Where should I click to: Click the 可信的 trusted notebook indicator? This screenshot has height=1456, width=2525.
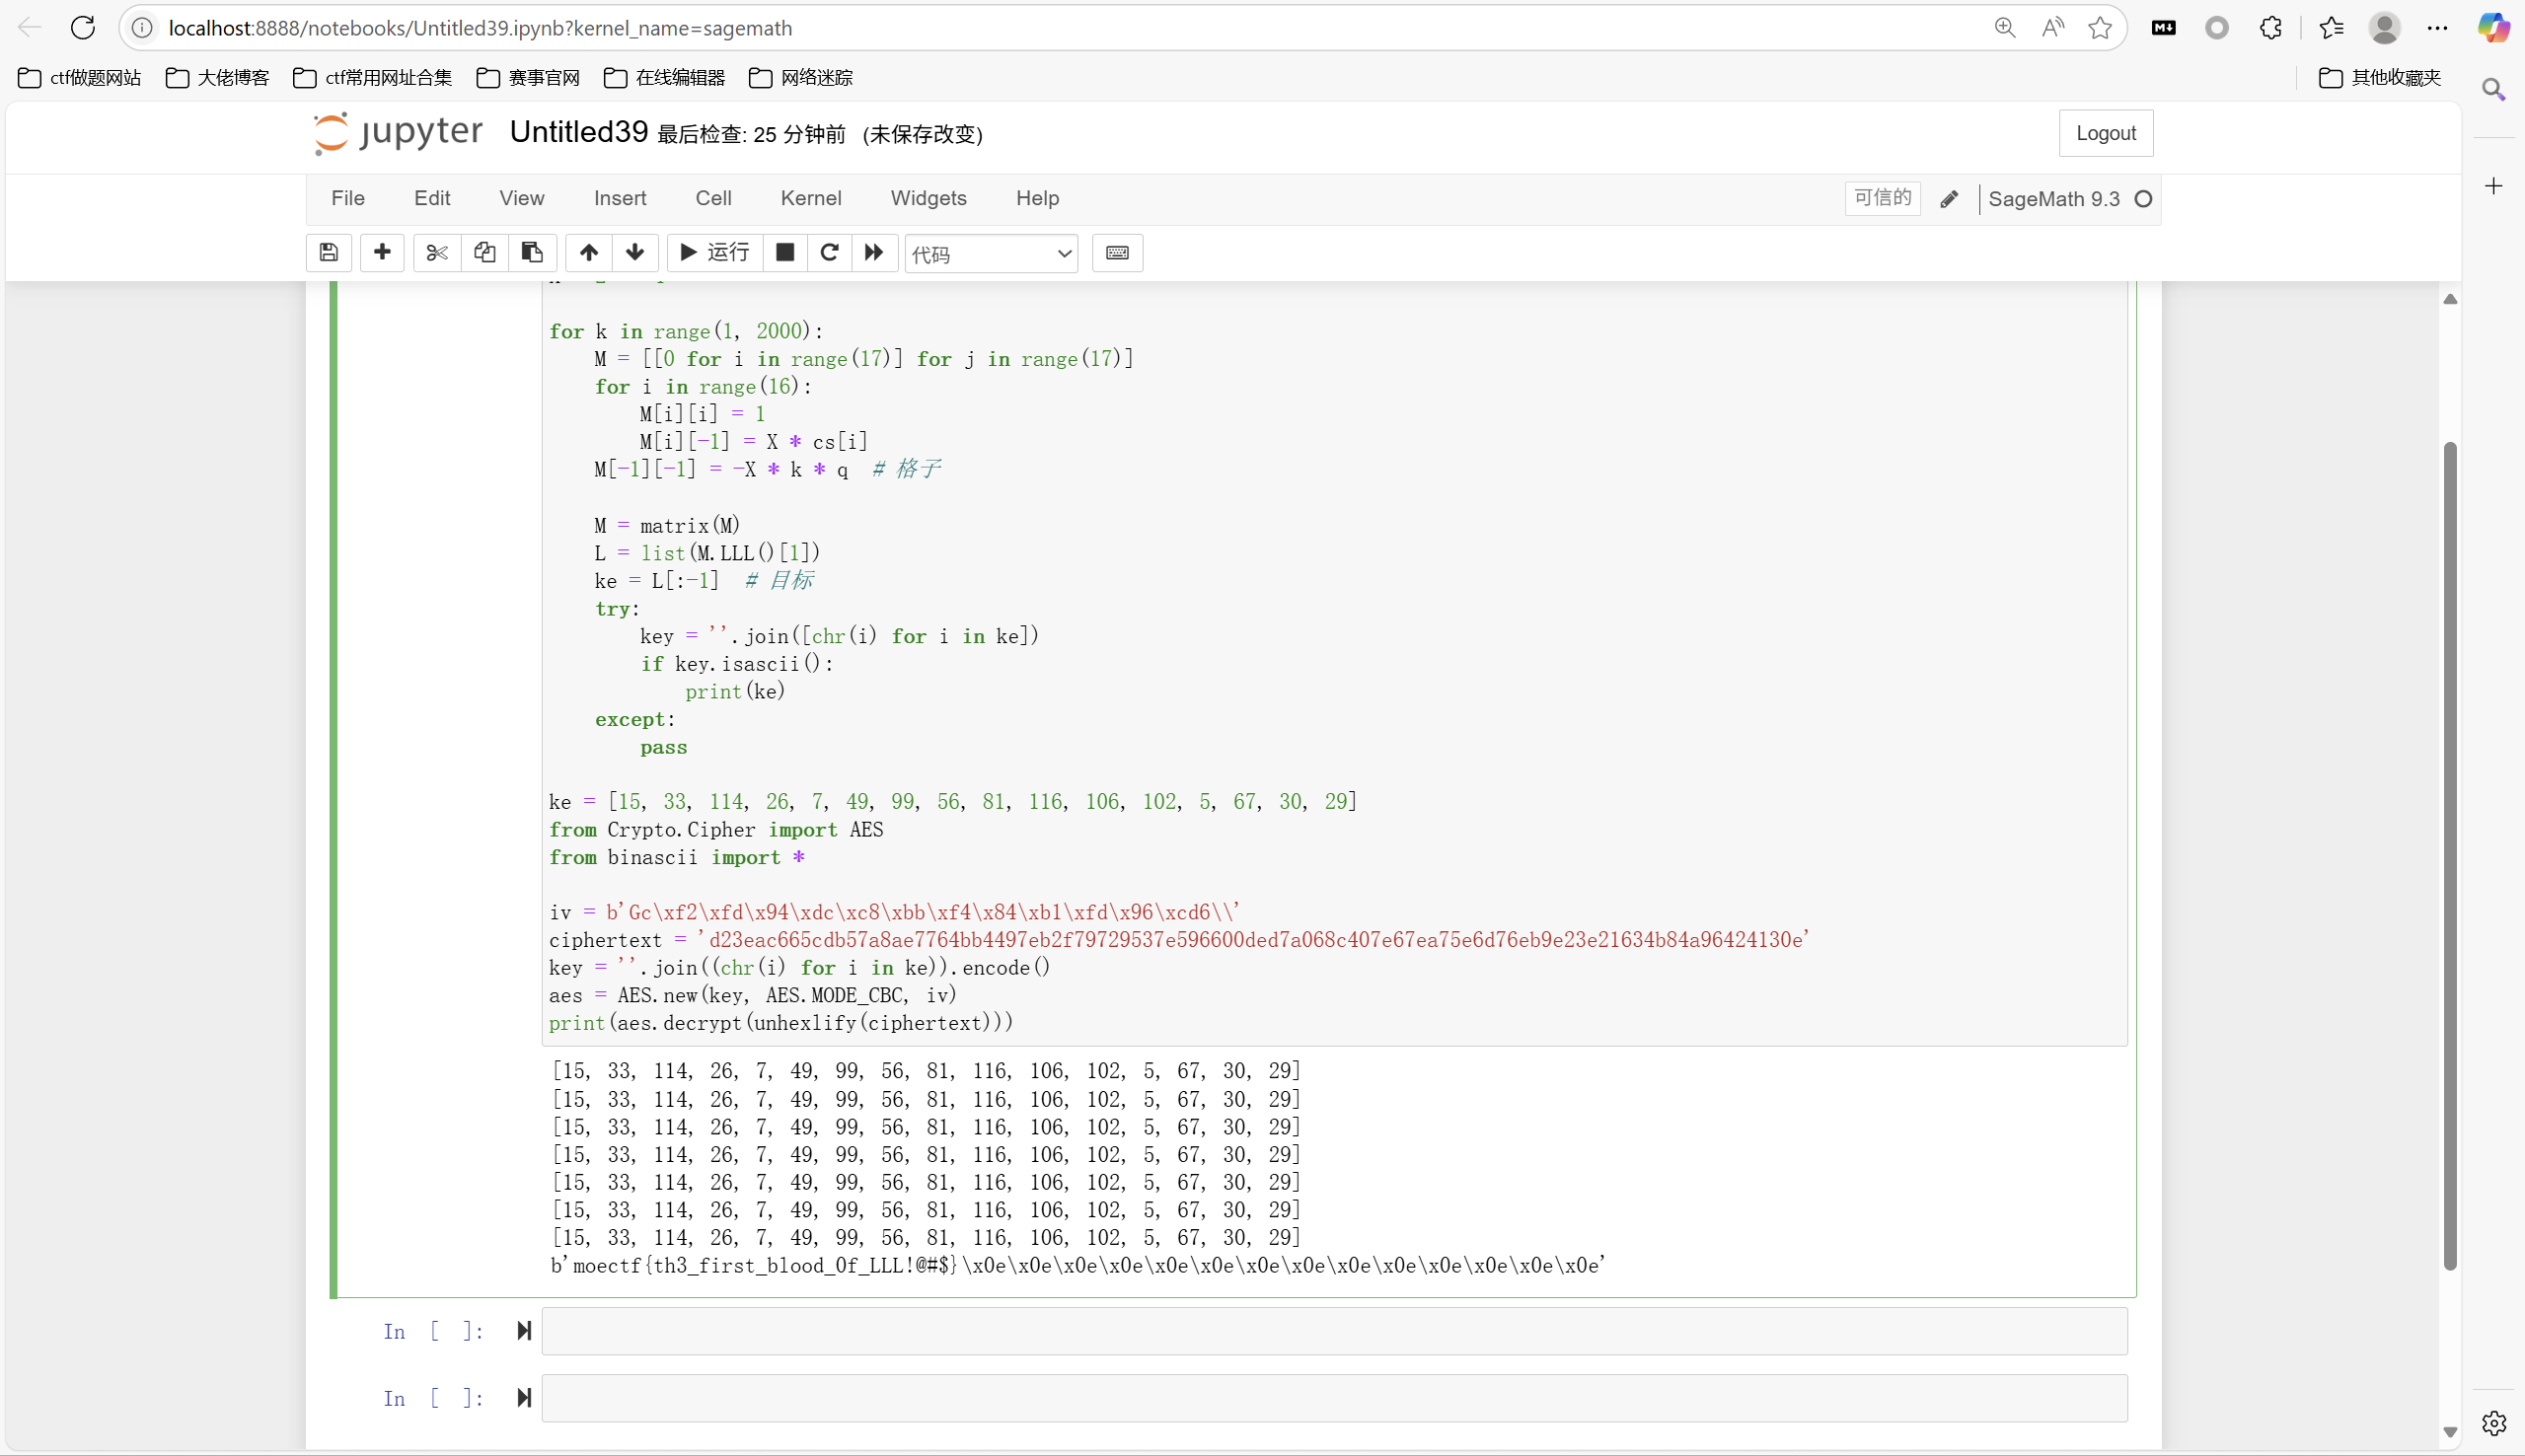pos(1882,198)
